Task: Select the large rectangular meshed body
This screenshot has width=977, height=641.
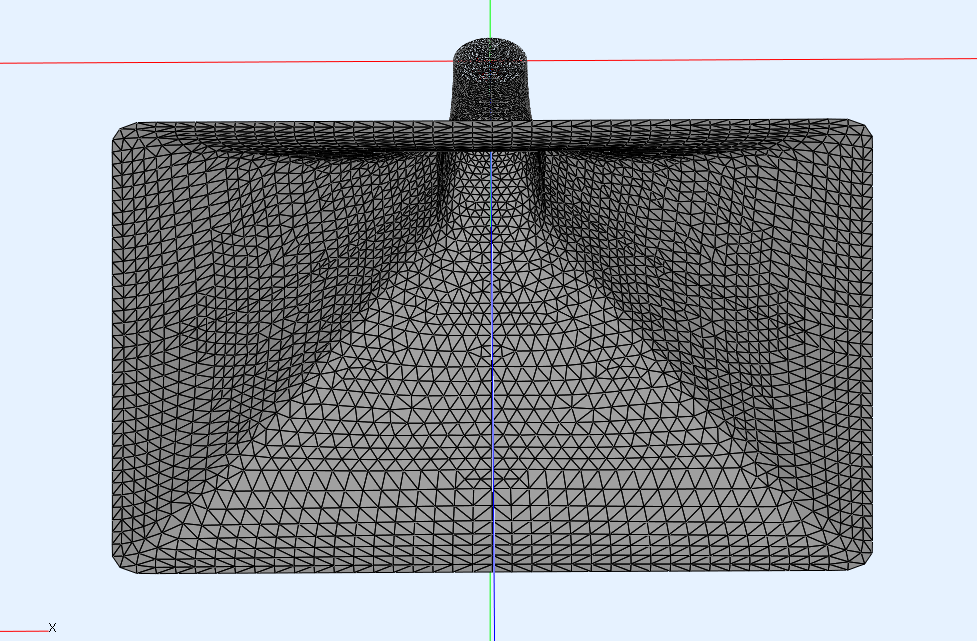Action: [492, 346]
